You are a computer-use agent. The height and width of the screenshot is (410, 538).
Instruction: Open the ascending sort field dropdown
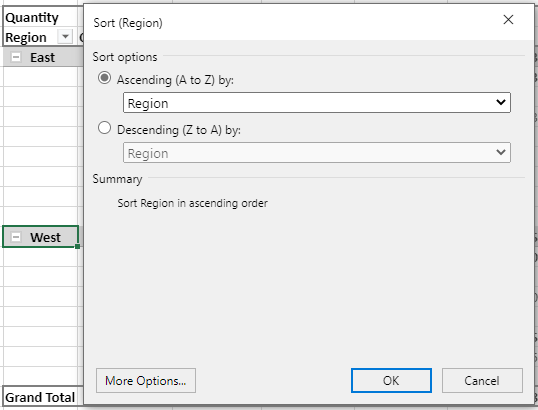317,103
